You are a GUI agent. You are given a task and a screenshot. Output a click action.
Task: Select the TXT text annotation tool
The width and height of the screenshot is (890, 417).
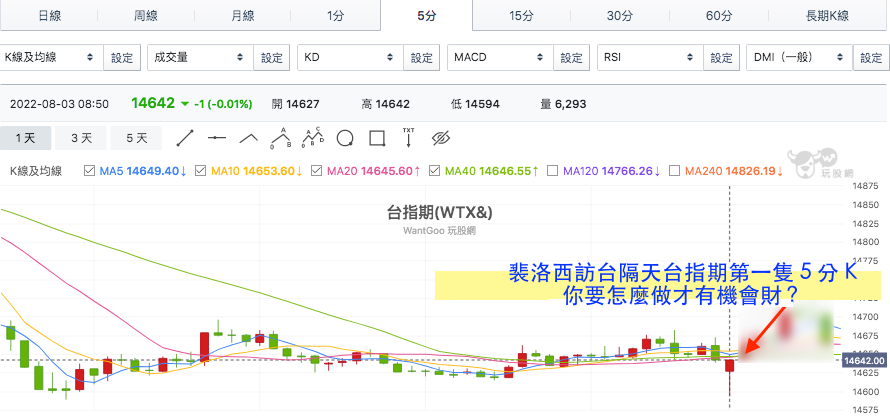click(x=409, y=137)
